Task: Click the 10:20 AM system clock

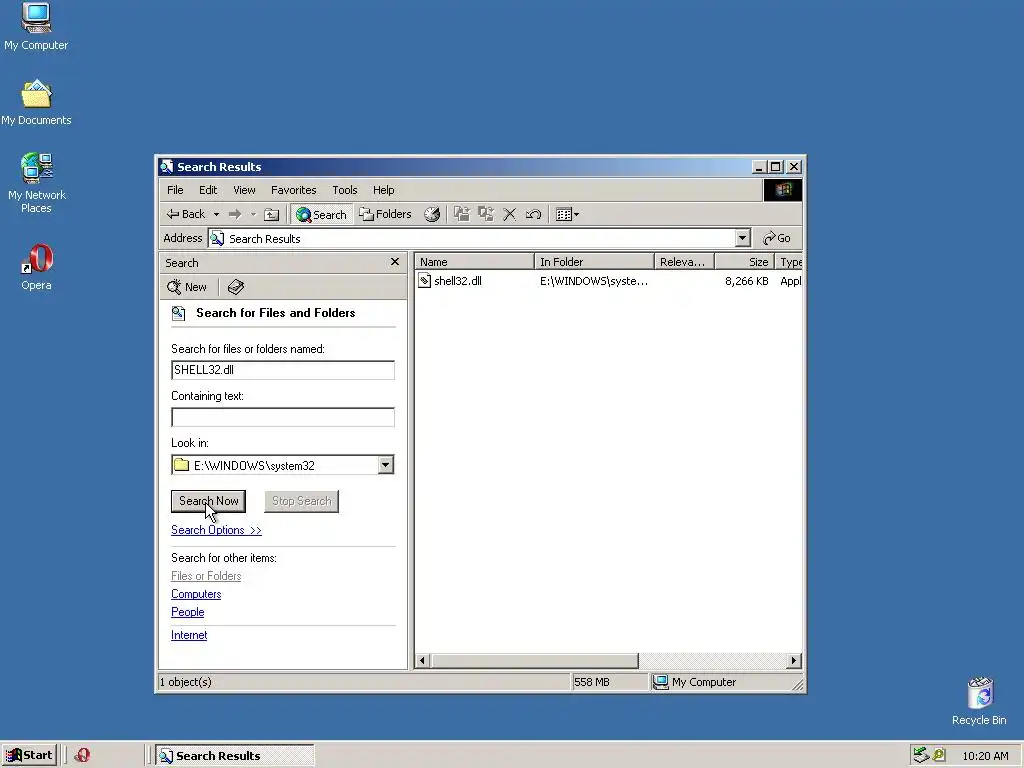Action: (x=985, y=756)
